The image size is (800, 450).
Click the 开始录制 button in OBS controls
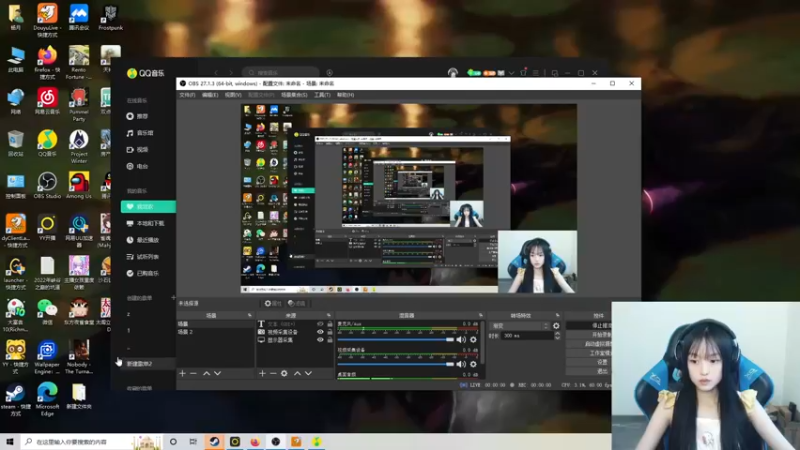[x=589, y=335]
